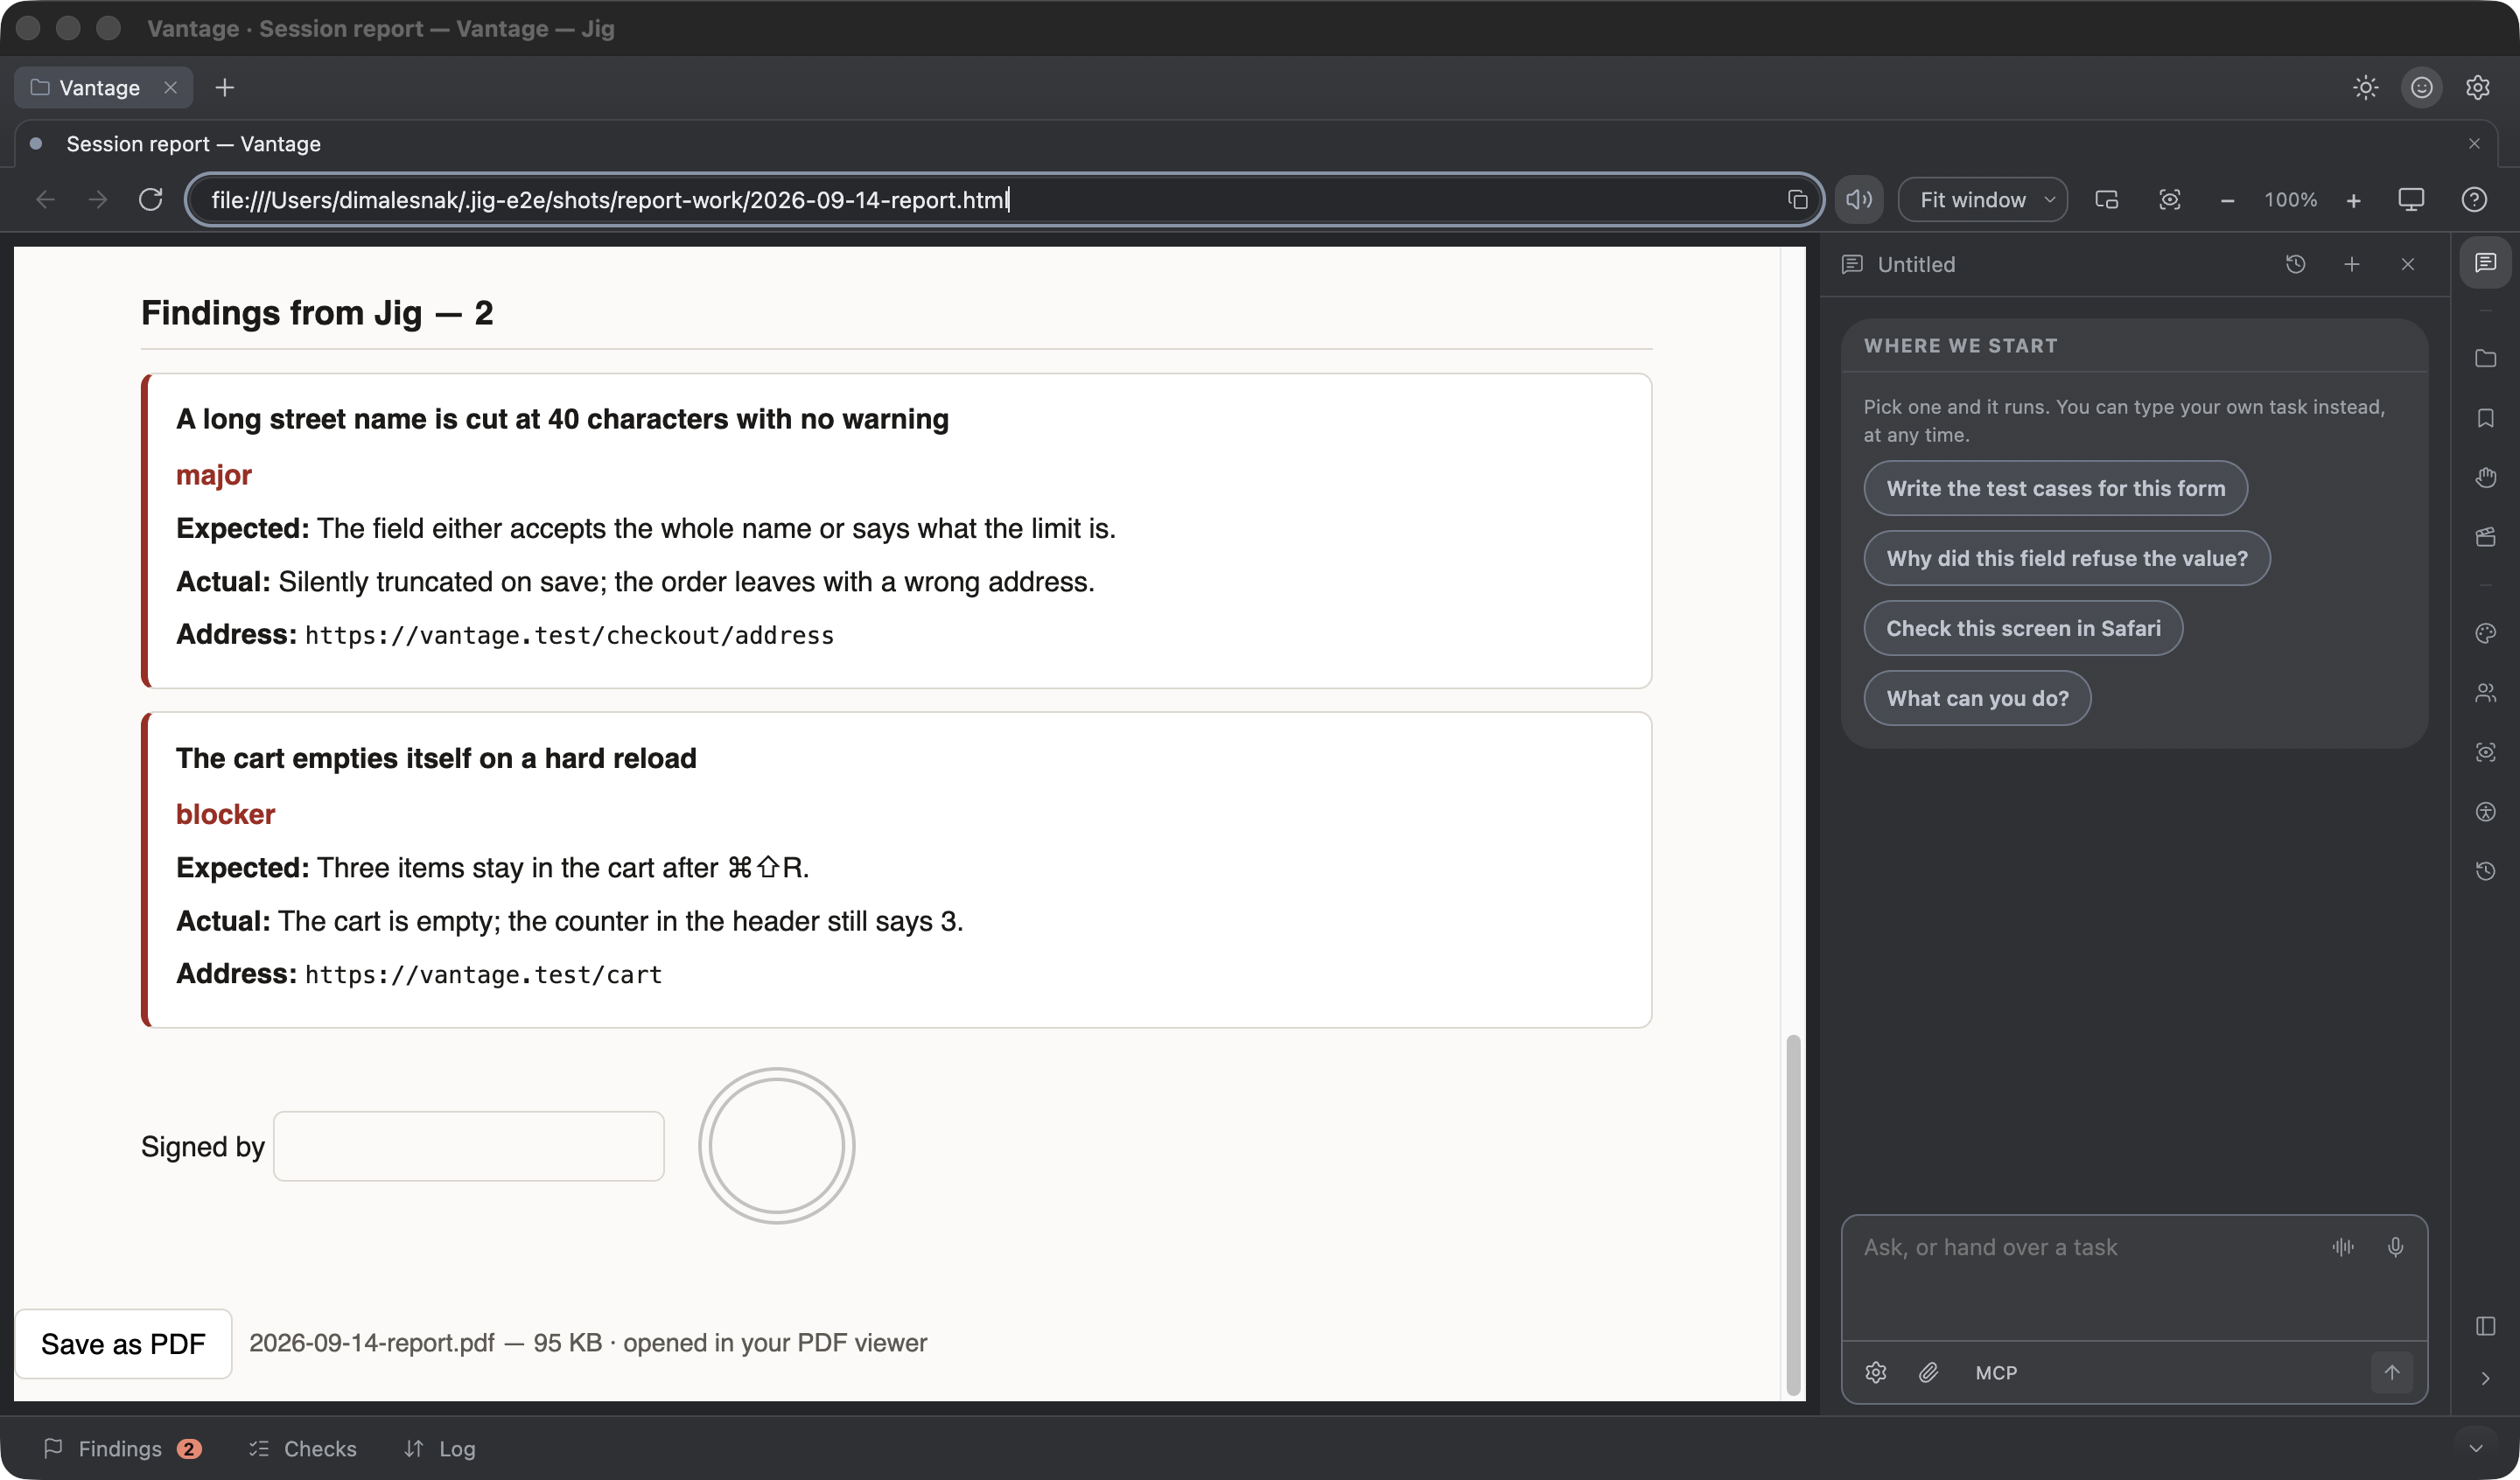This screenshot has height=1480, width=2520.
Task: Open help via the question mark icon
Action: 2474,200
